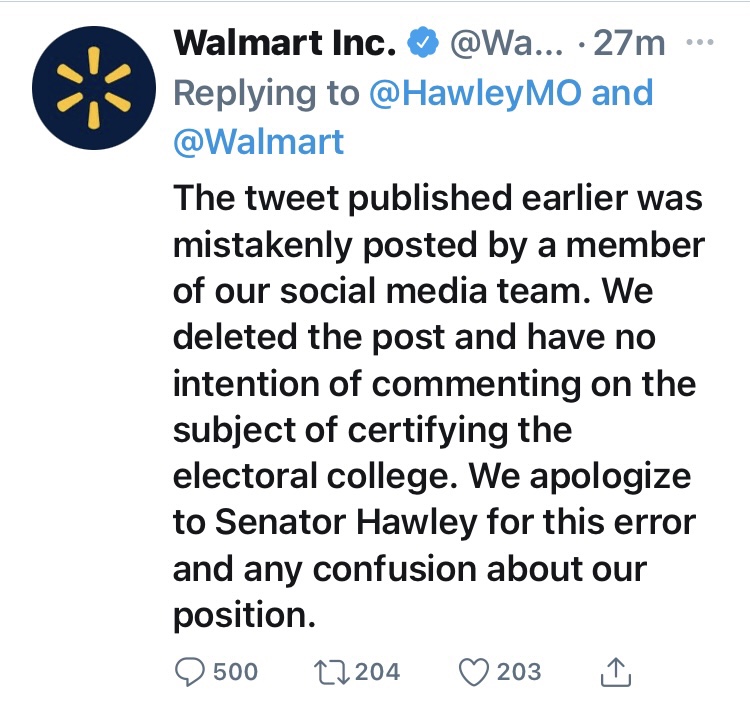750x707 pixels.
Task: Visit the @Walmart mention link
Action: [x=259, y=141]
